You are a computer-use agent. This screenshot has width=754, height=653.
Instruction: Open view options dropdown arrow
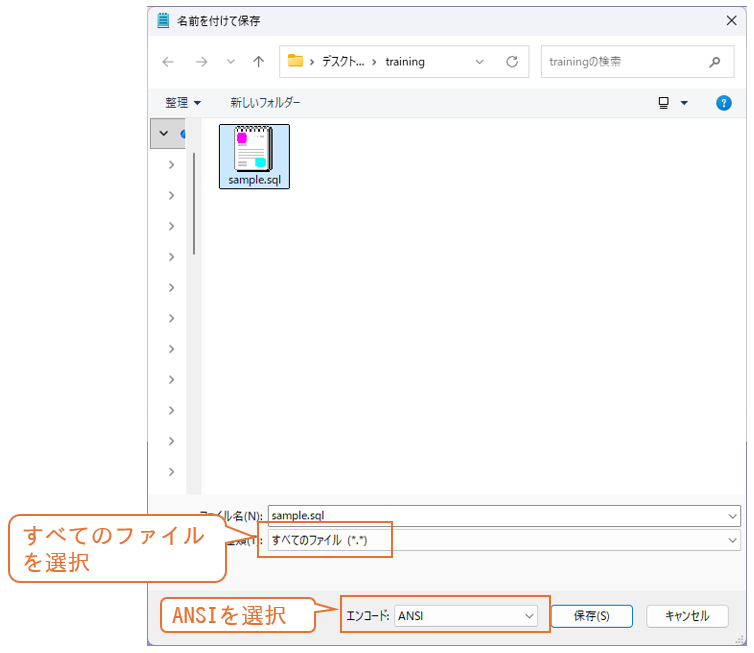pyautogui.click(x=684, y=102)
